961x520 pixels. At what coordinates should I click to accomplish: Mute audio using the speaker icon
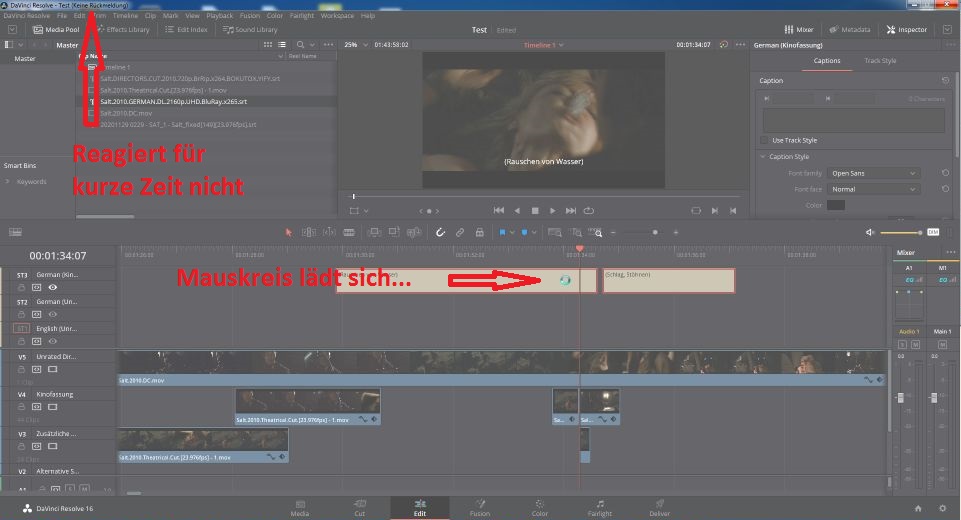pos(870,232)
